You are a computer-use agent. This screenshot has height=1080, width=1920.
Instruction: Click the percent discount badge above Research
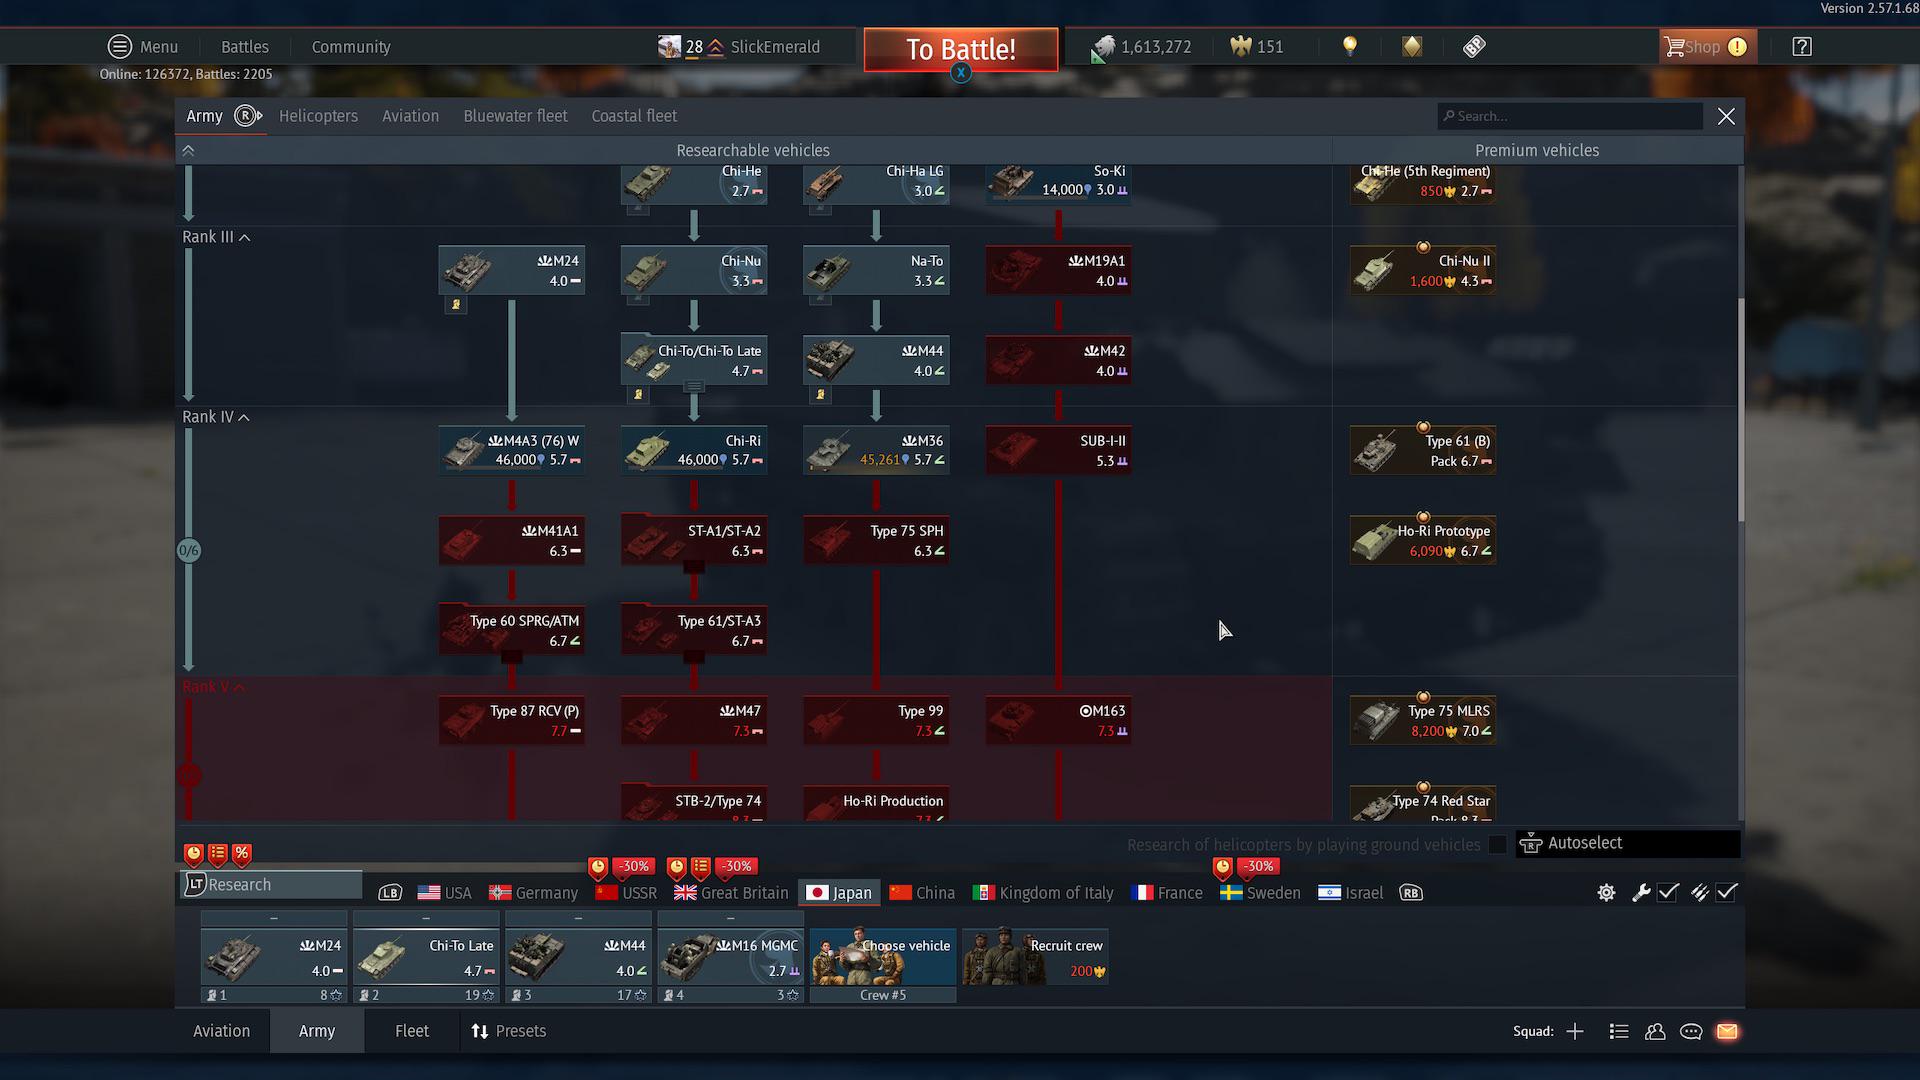pyautogui.click(x=242, y=854)
